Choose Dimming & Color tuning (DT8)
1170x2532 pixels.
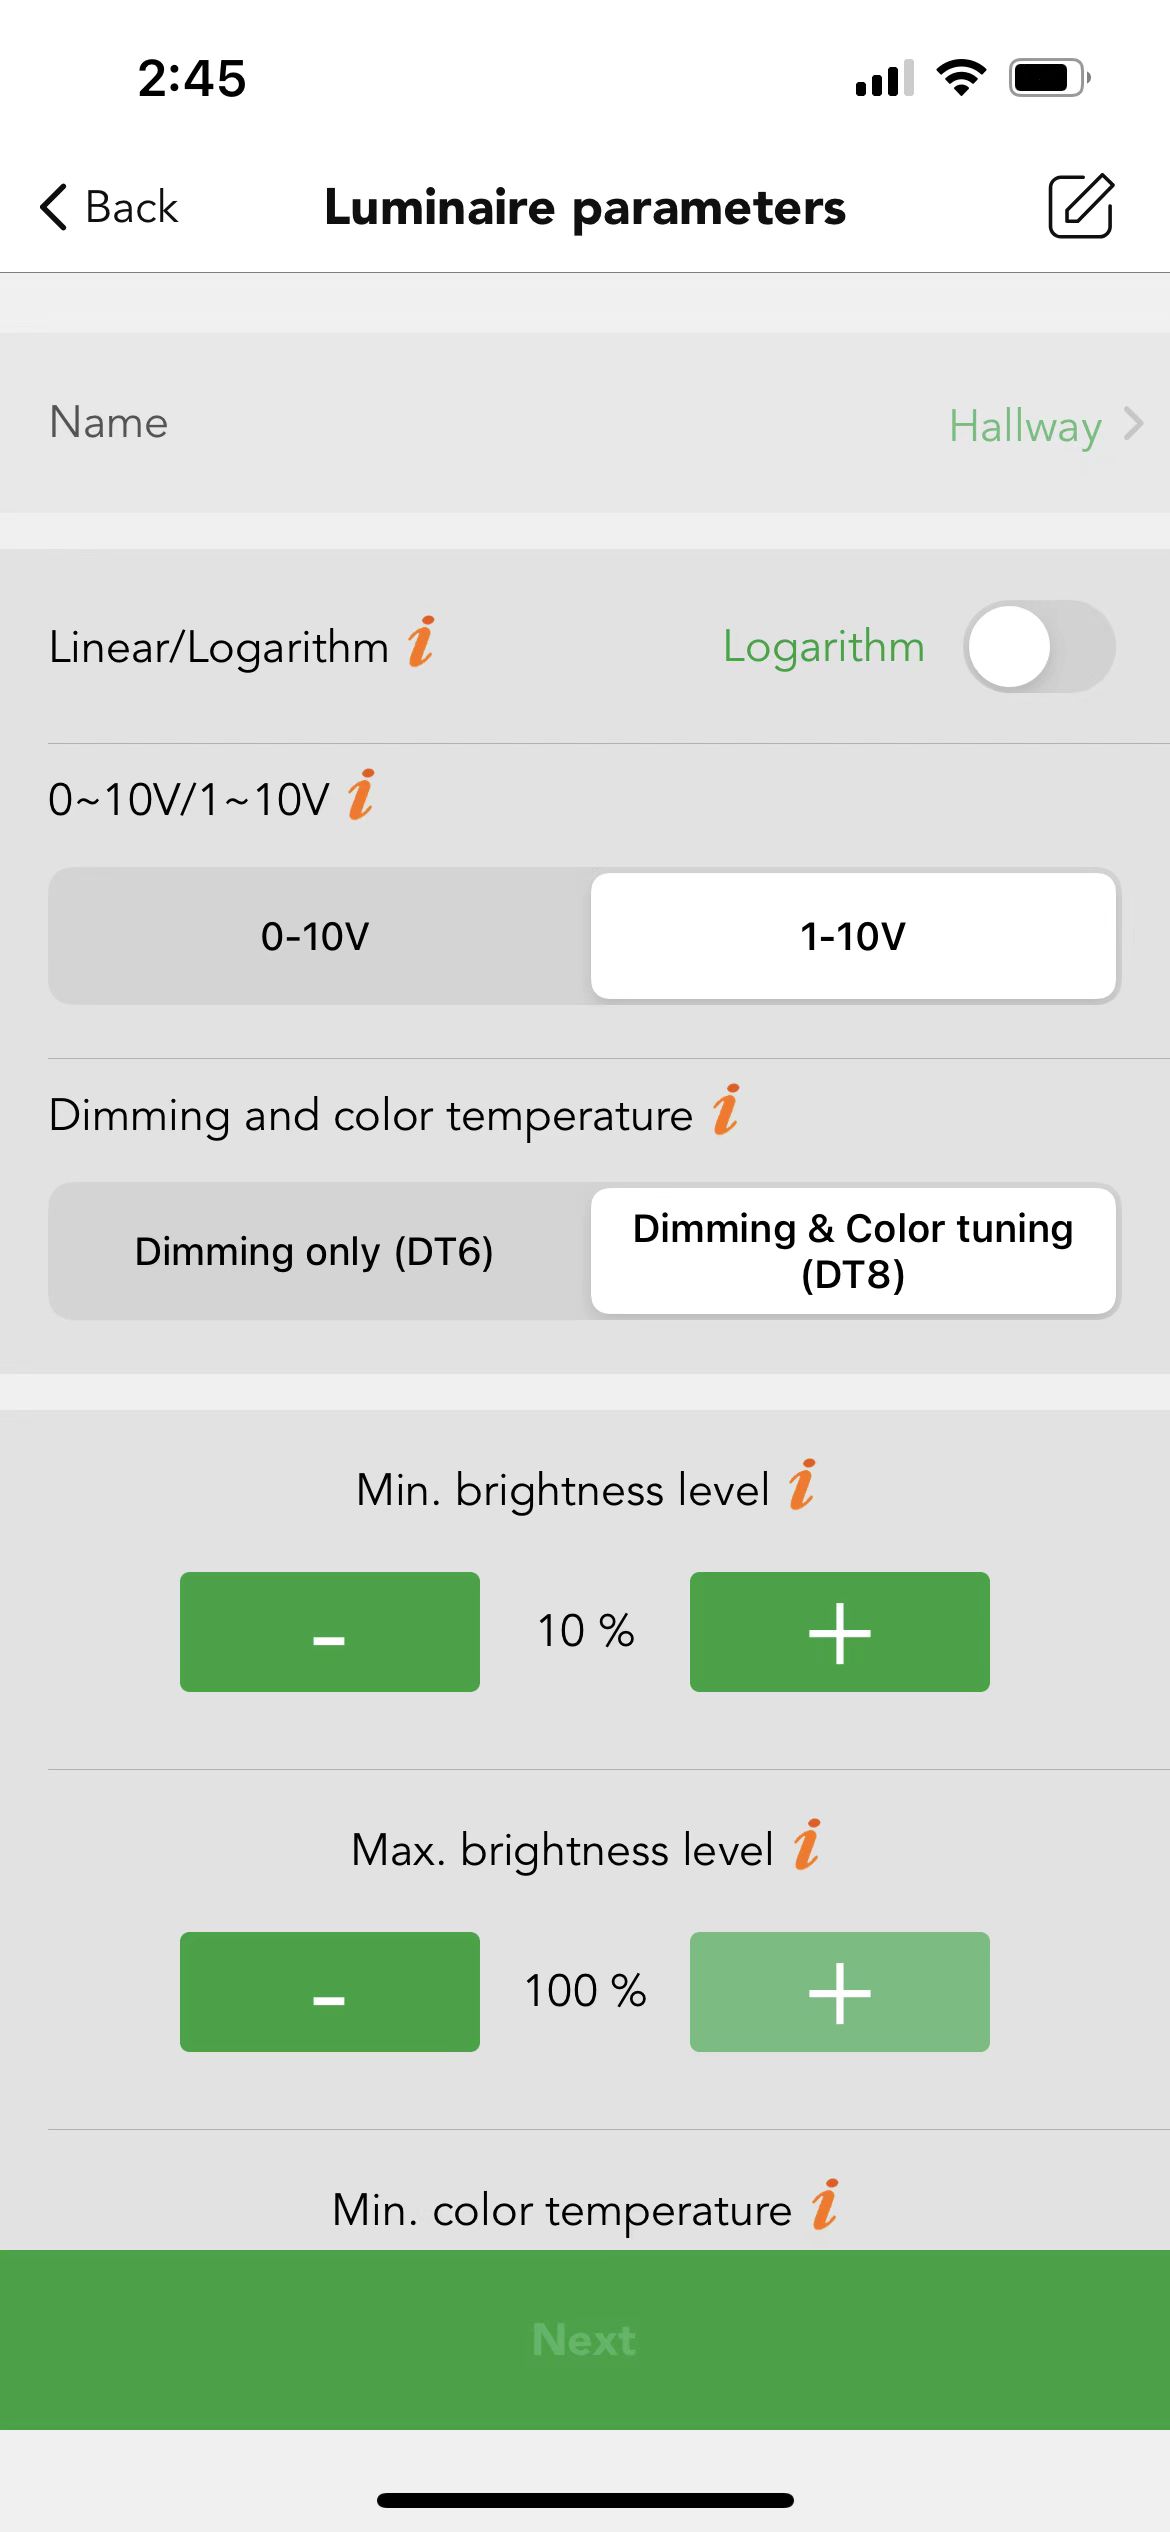(853, 1251)
